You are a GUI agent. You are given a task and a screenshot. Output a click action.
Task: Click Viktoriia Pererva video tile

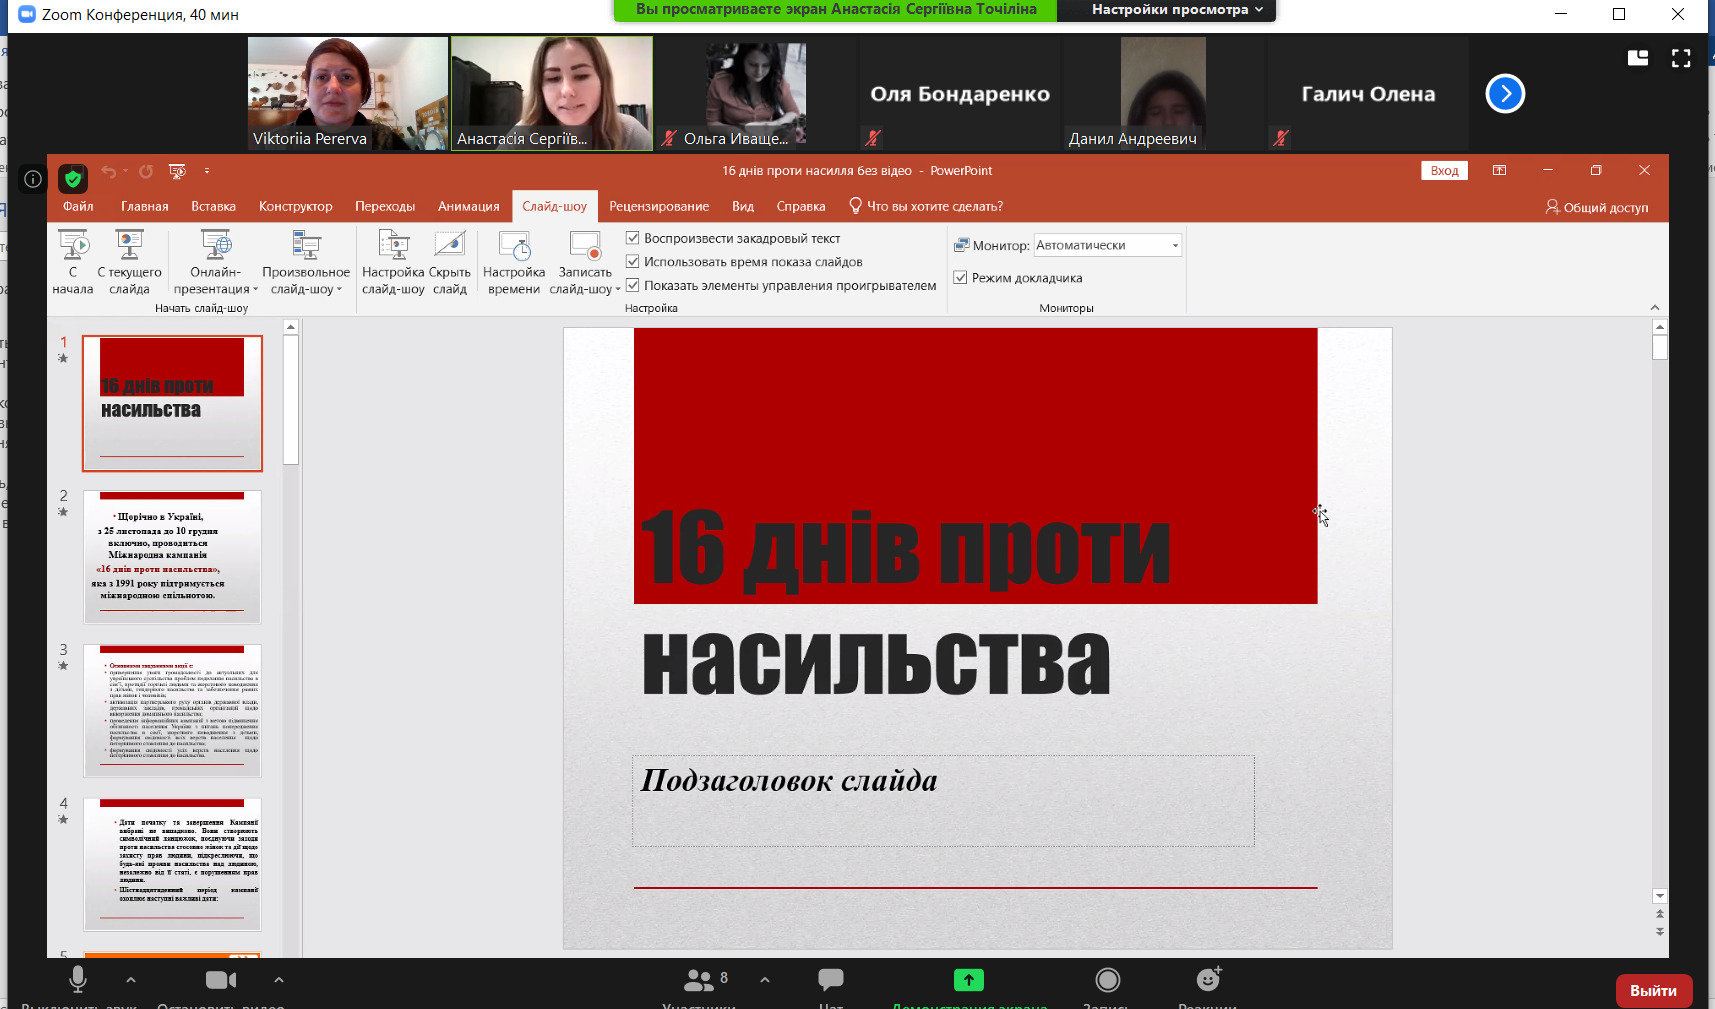348,94
